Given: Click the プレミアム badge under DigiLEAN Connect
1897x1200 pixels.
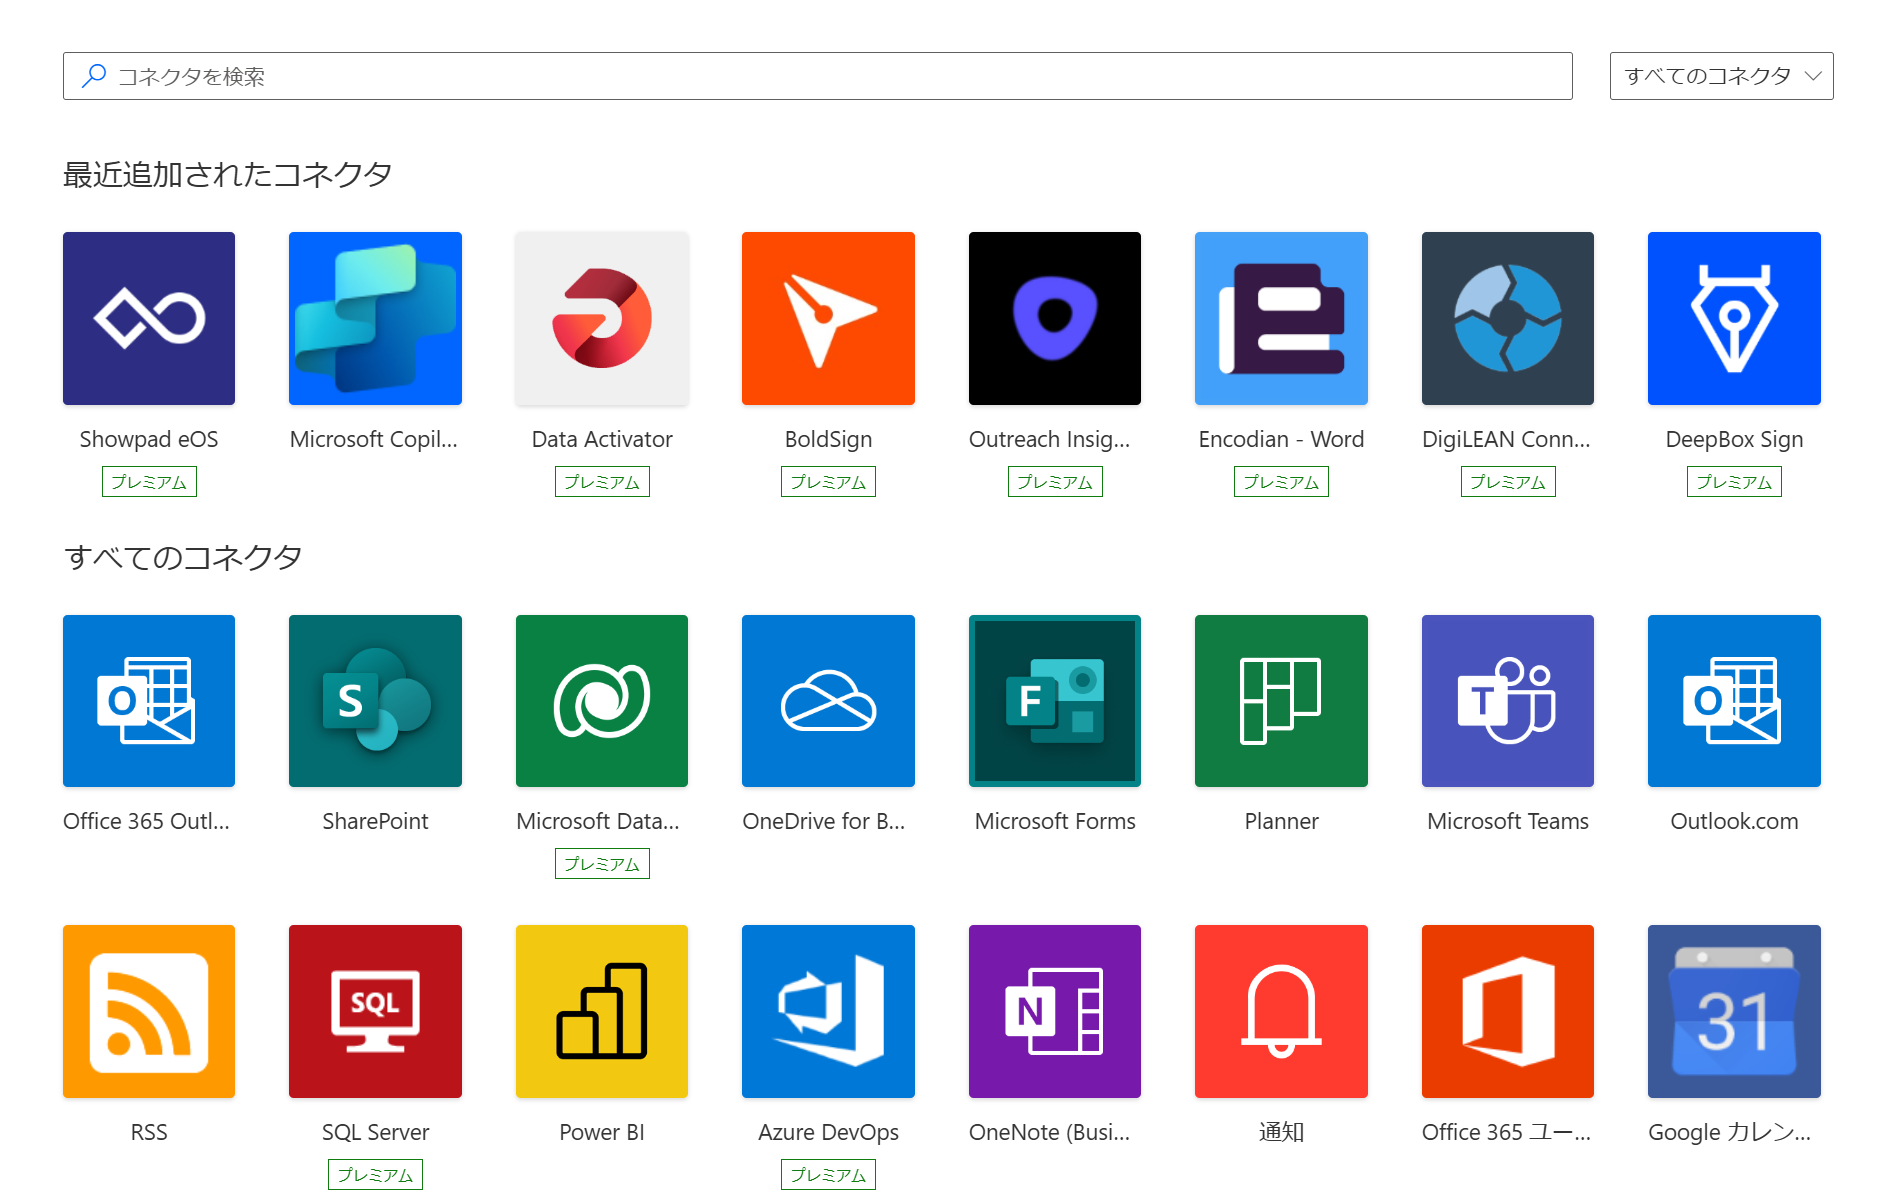Looking at the screenshot, I should pos(1508,482).
